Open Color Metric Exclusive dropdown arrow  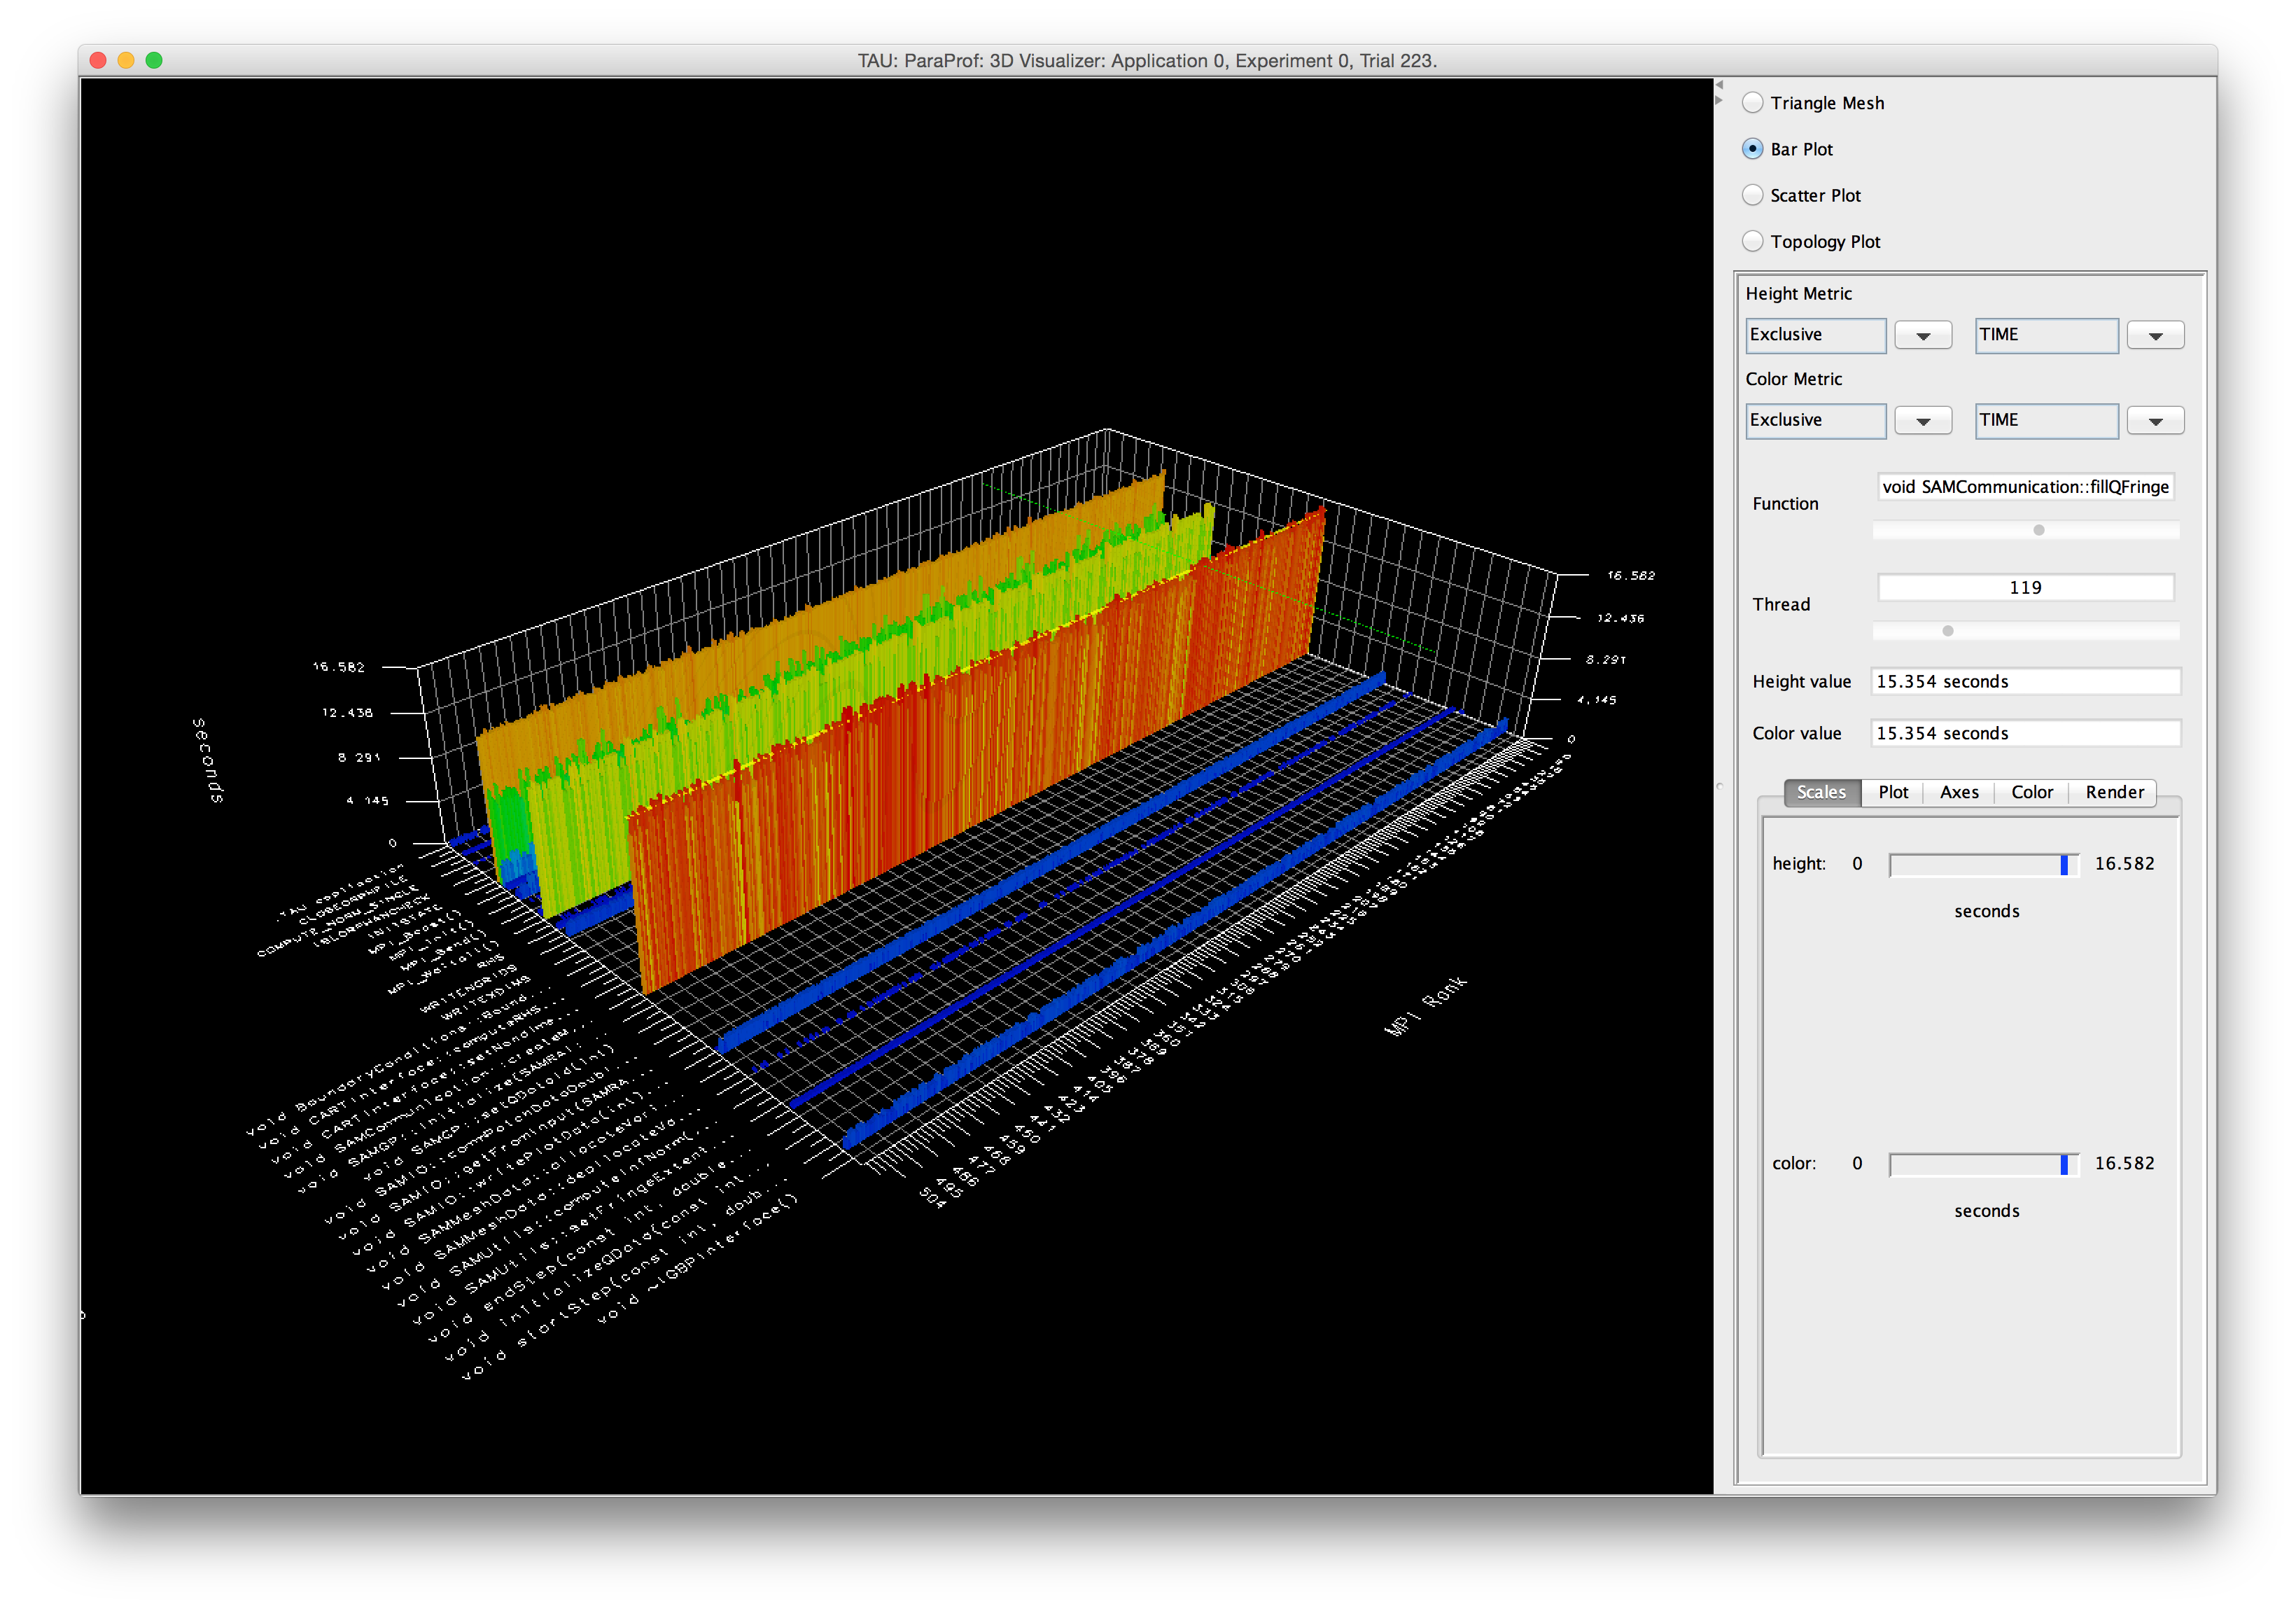(x=1922, y=421)
